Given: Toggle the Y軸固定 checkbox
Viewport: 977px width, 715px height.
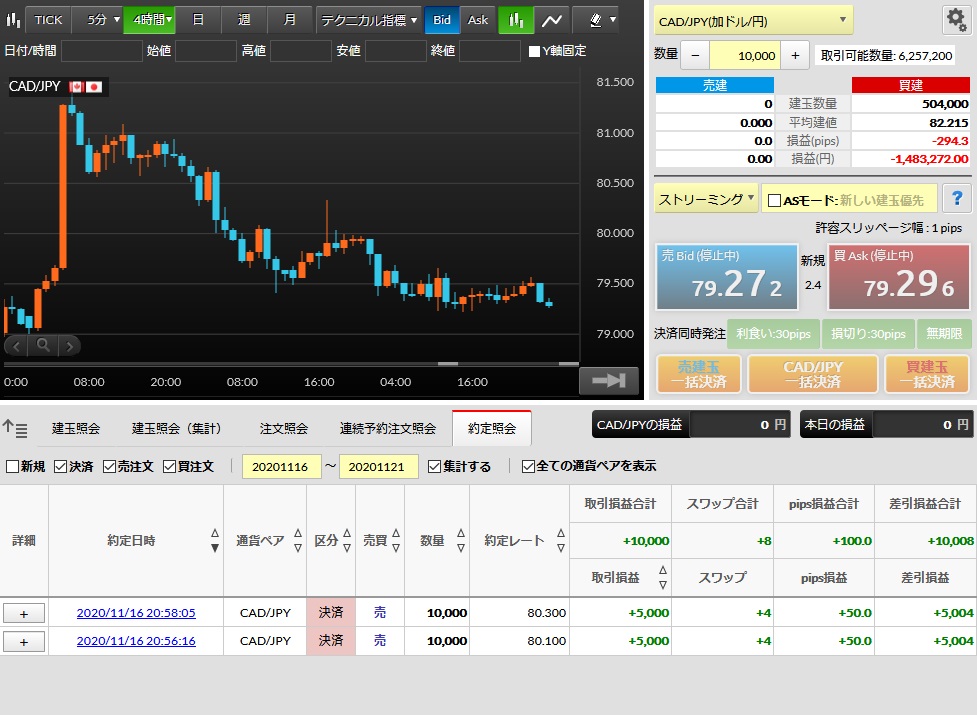Looking at the screenshot, I should click(x=534, y=51).
